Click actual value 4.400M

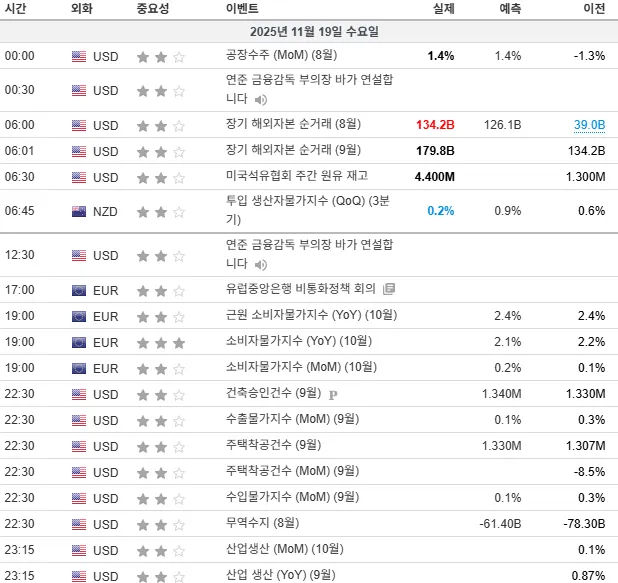pos(434,177)
